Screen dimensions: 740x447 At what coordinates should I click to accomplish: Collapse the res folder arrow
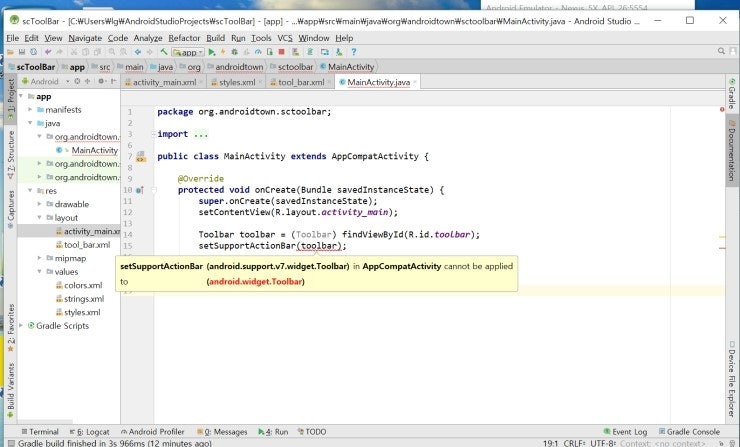[x=30, y=191]
